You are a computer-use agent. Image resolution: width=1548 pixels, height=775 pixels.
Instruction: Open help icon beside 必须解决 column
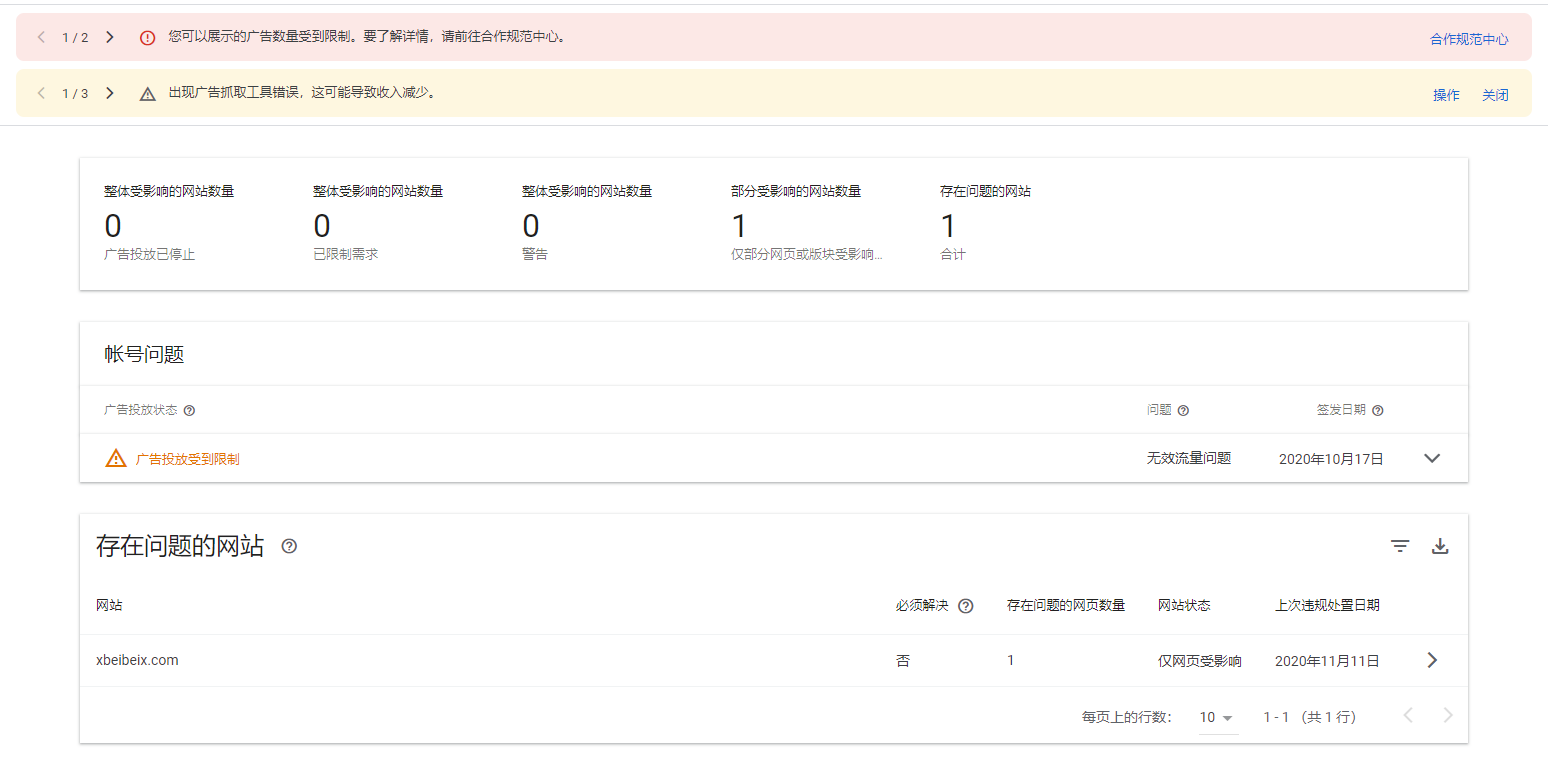pyautogui.click(x=965, y=605)
